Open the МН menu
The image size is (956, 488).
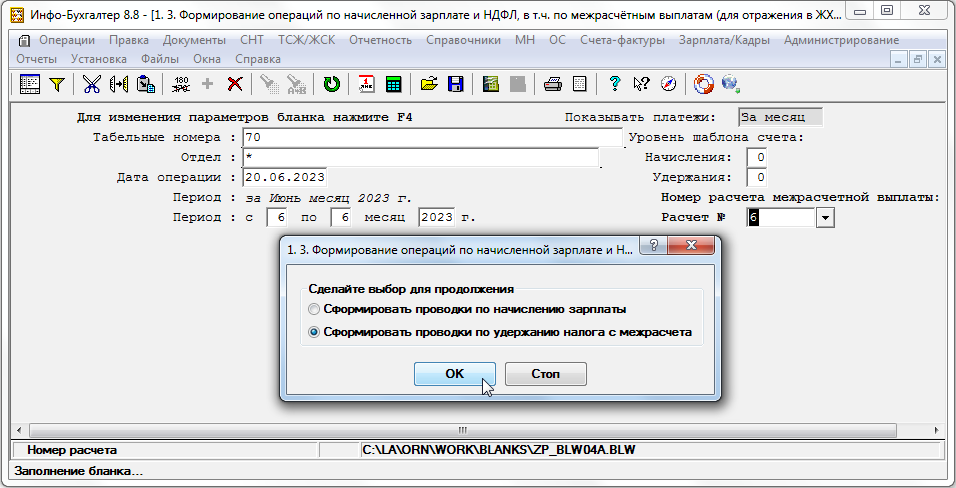tap(525, 40)
